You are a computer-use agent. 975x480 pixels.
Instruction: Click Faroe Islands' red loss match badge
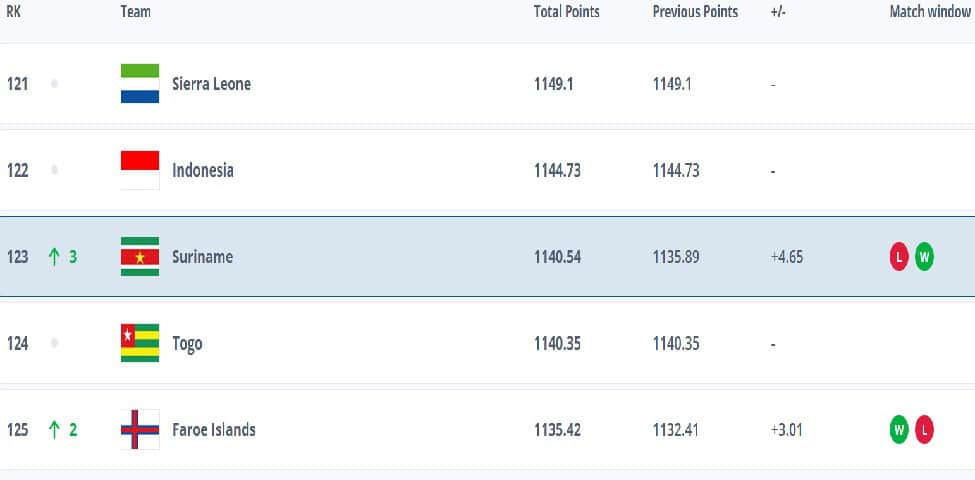pyautogui.click(x=924, y=430)
